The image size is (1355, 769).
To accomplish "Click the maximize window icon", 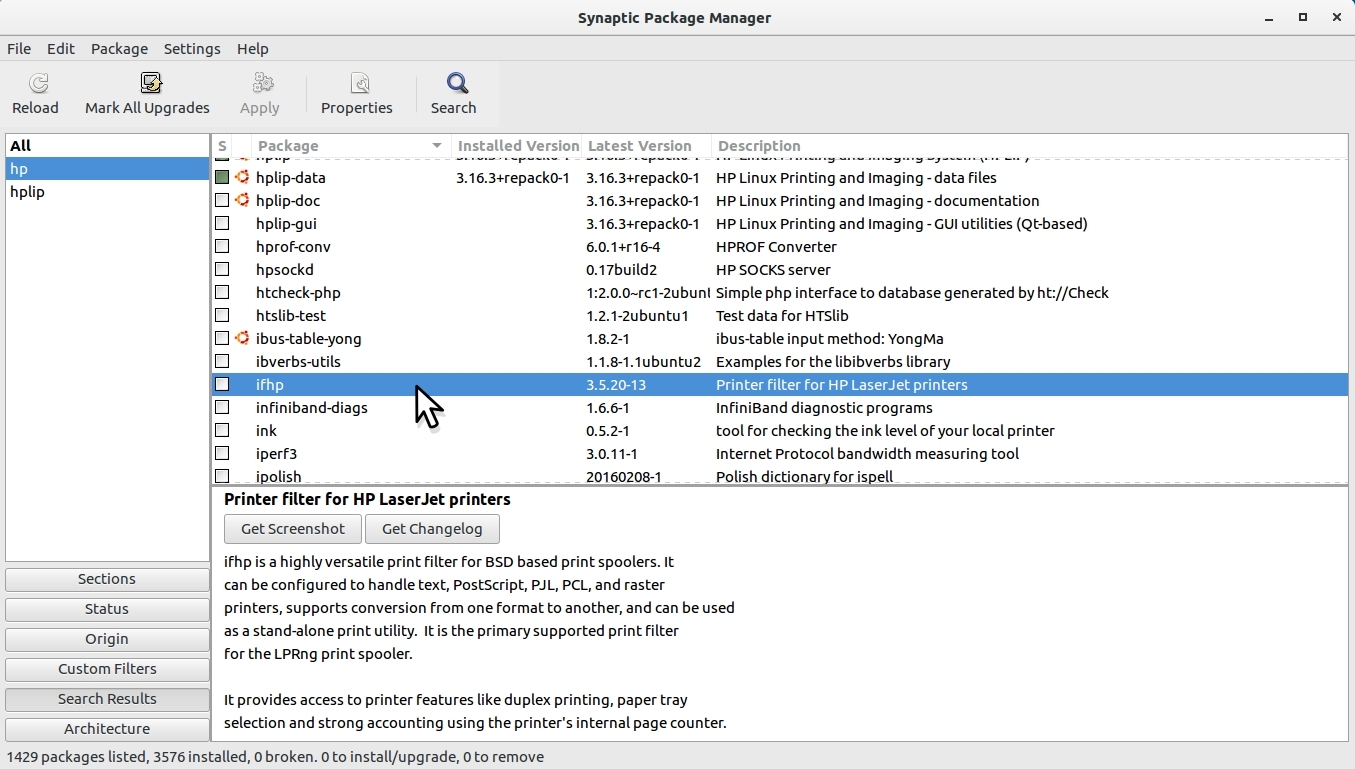I will (1303, 17).
